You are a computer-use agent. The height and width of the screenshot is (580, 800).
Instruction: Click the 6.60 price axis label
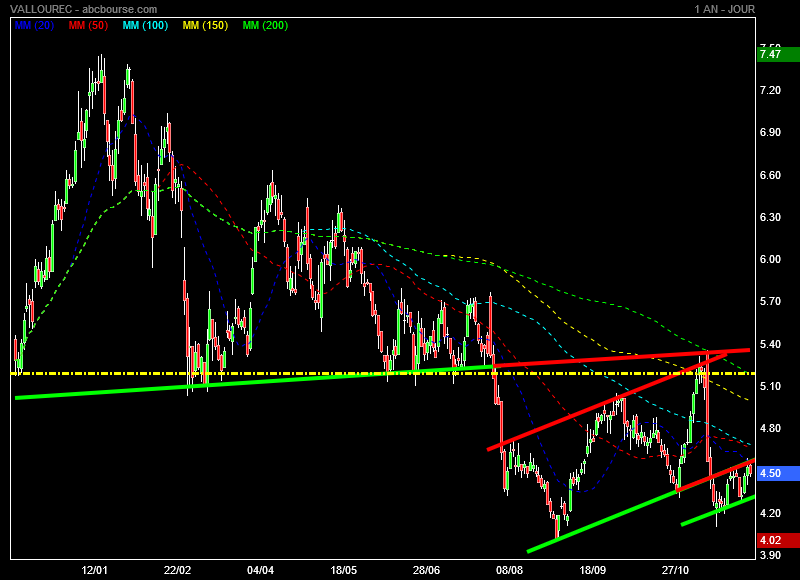tap(770, 175)
